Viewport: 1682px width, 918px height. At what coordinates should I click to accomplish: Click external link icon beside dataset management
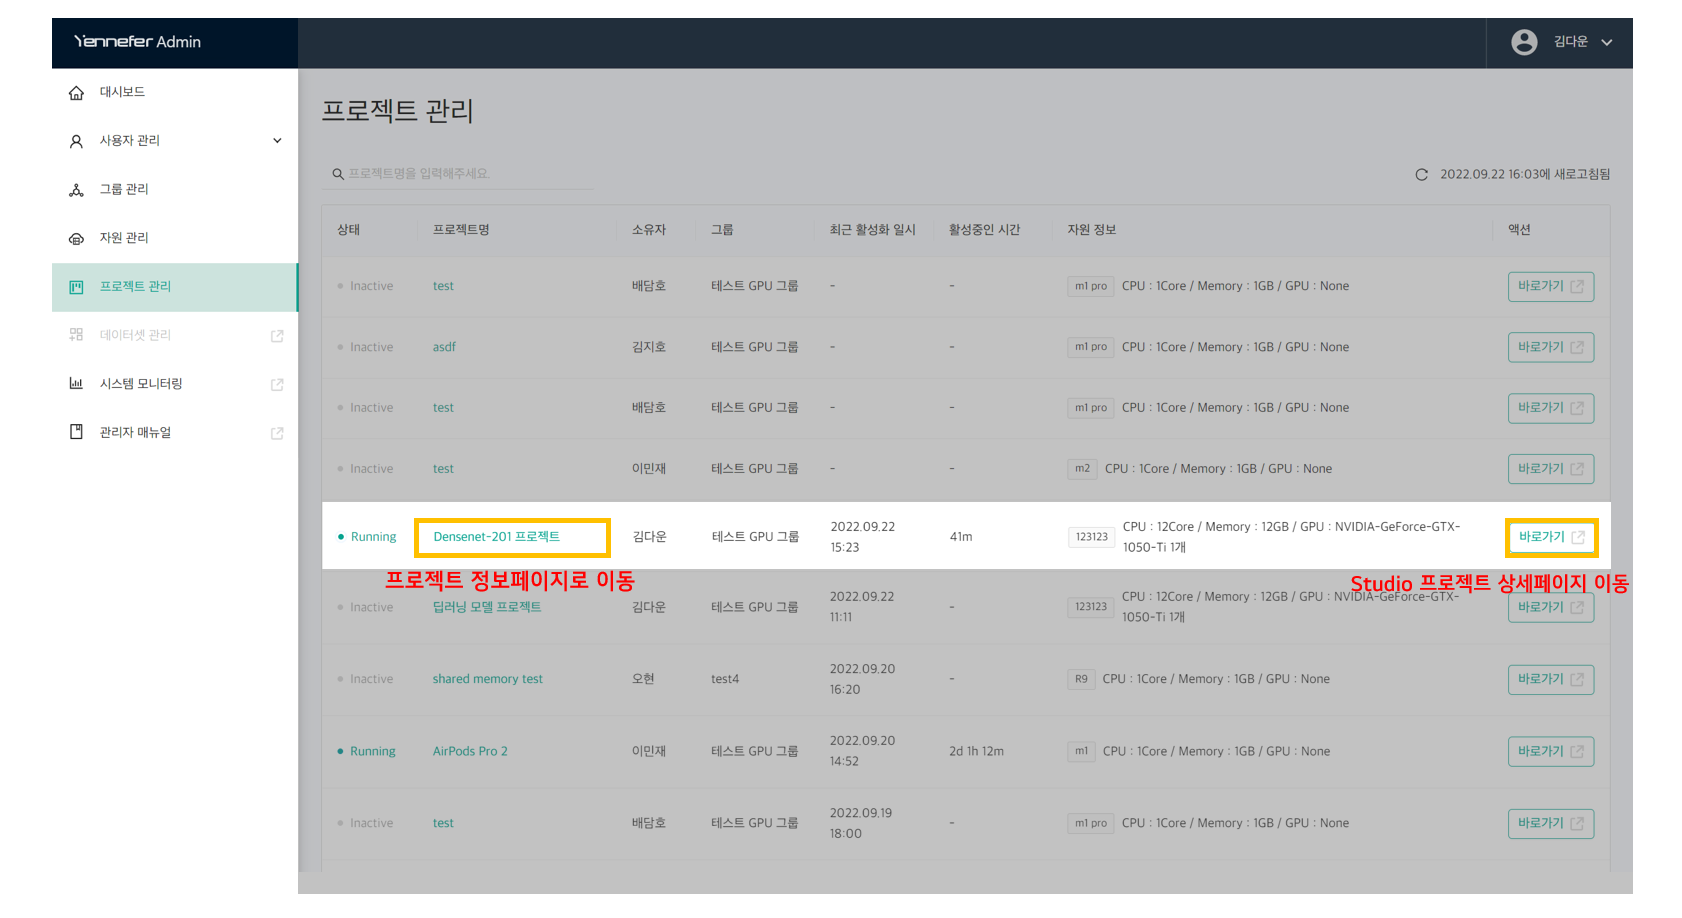pyautogui.click(x=277, y=336)
